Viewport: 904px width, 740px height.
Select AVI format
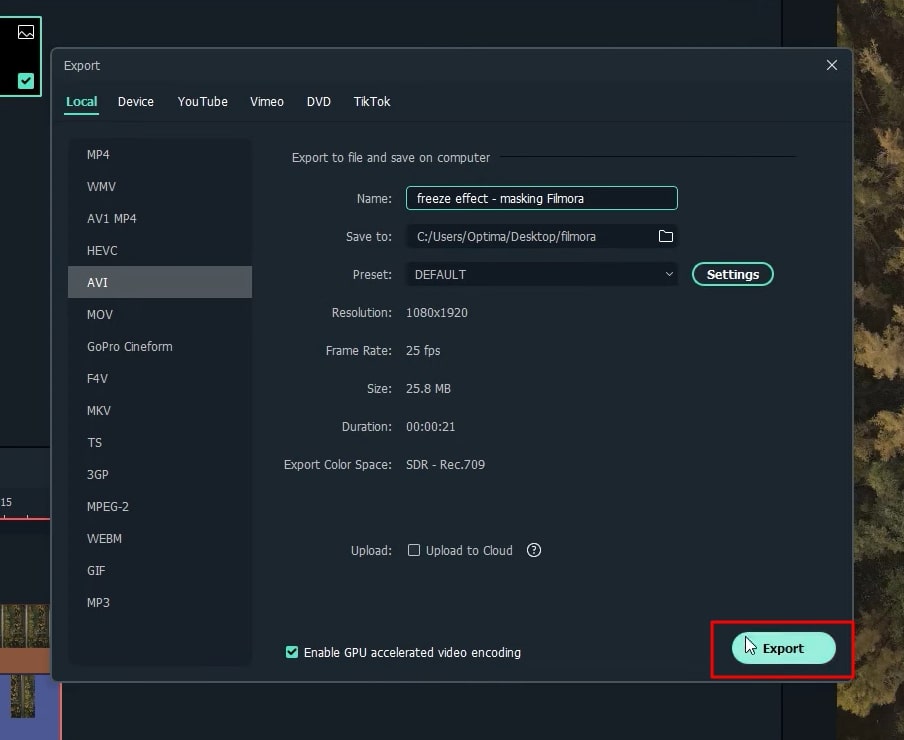[160, 282]
